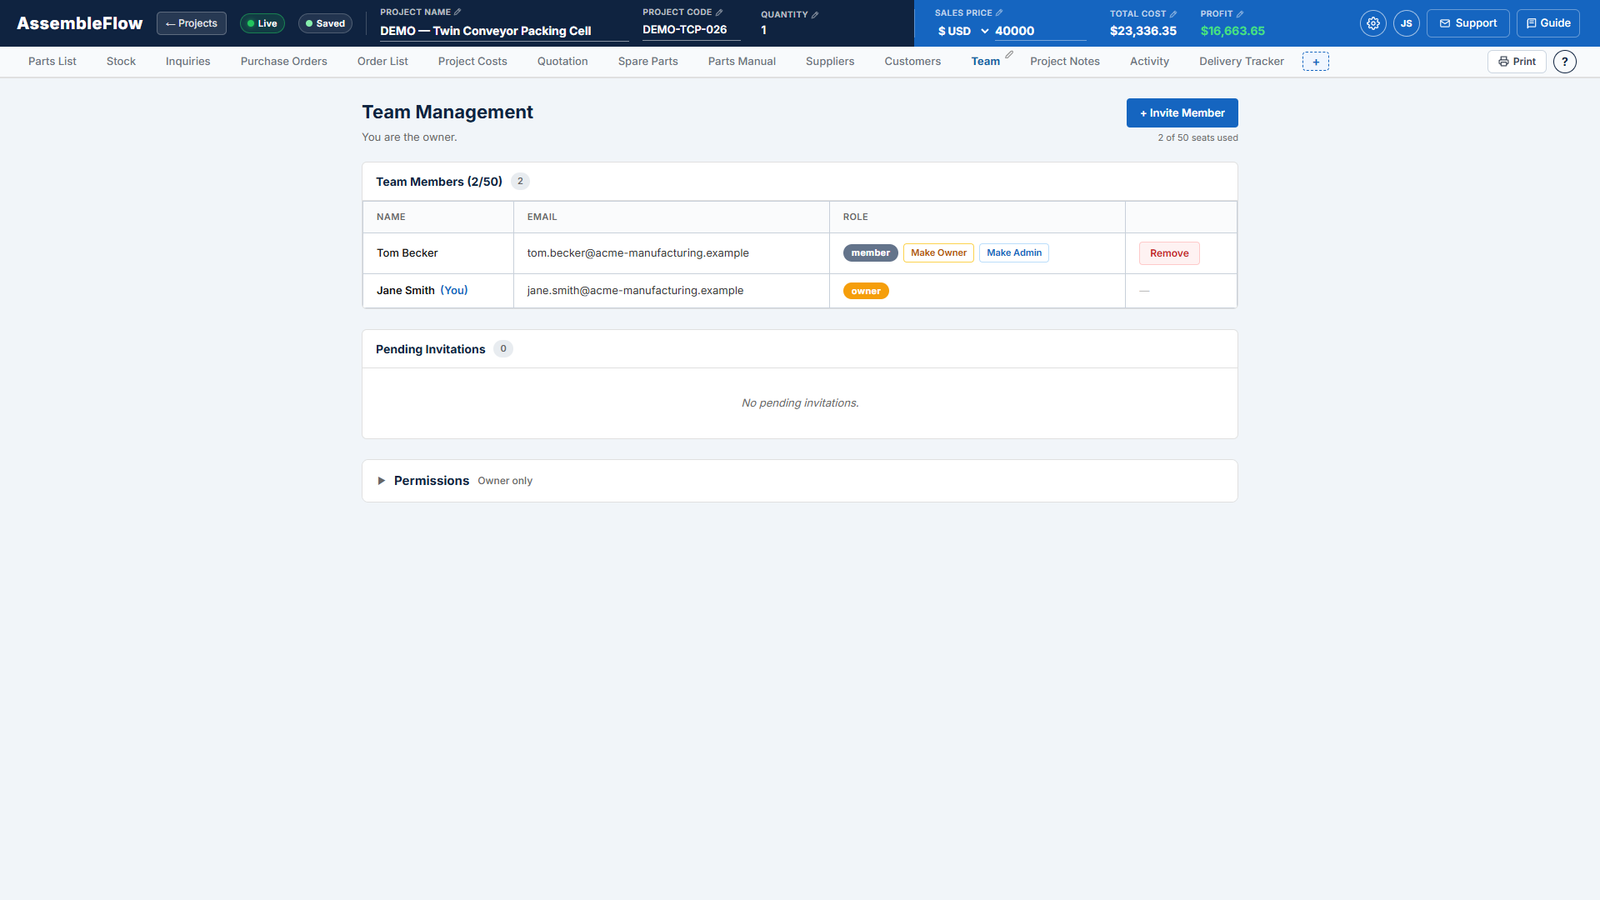The height and width of the screenshot is (900, 1600).
Task: Open settings gear icon in header
Action: coord(1373,23)
